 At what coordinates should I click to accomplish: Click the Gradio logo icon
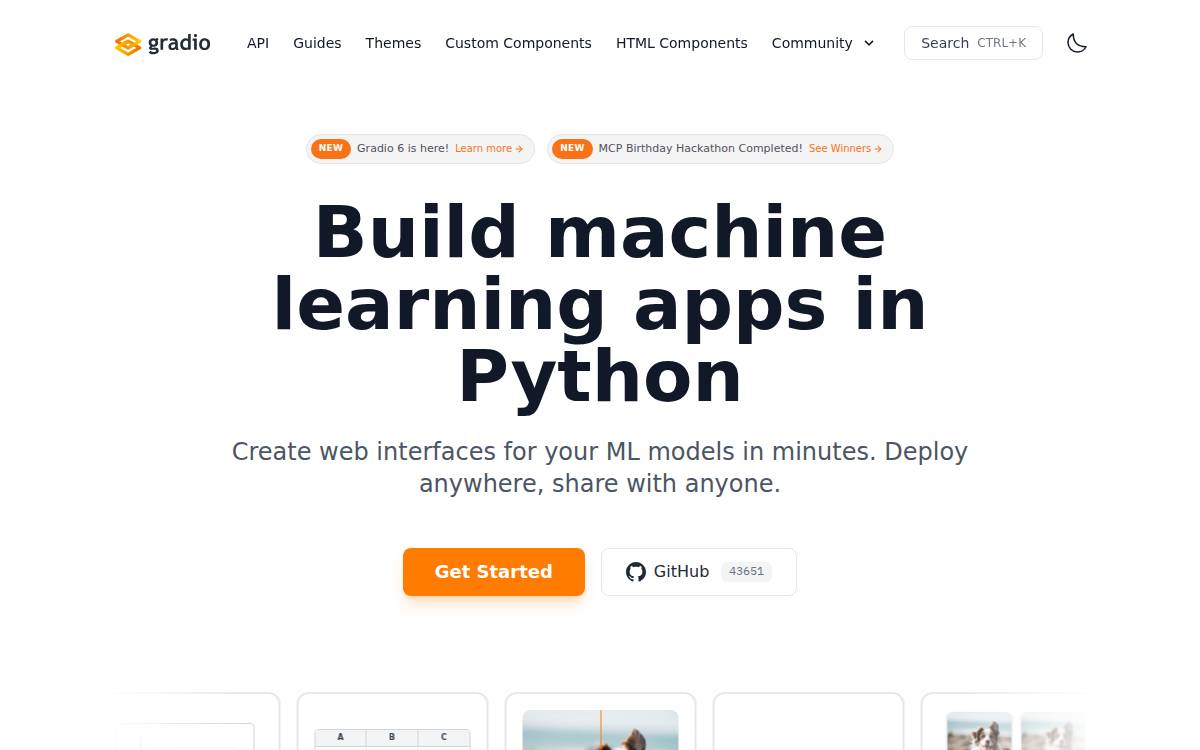[x=128, y=44]
